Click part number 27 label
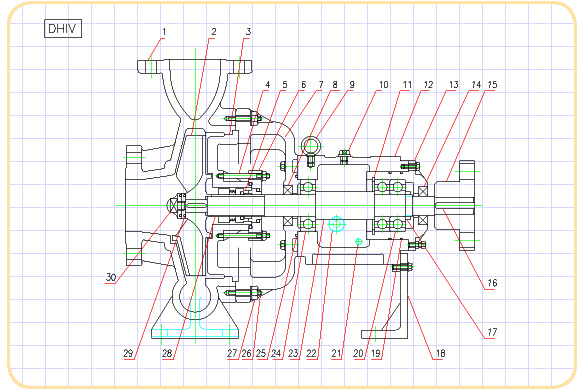 pos(232,353)
